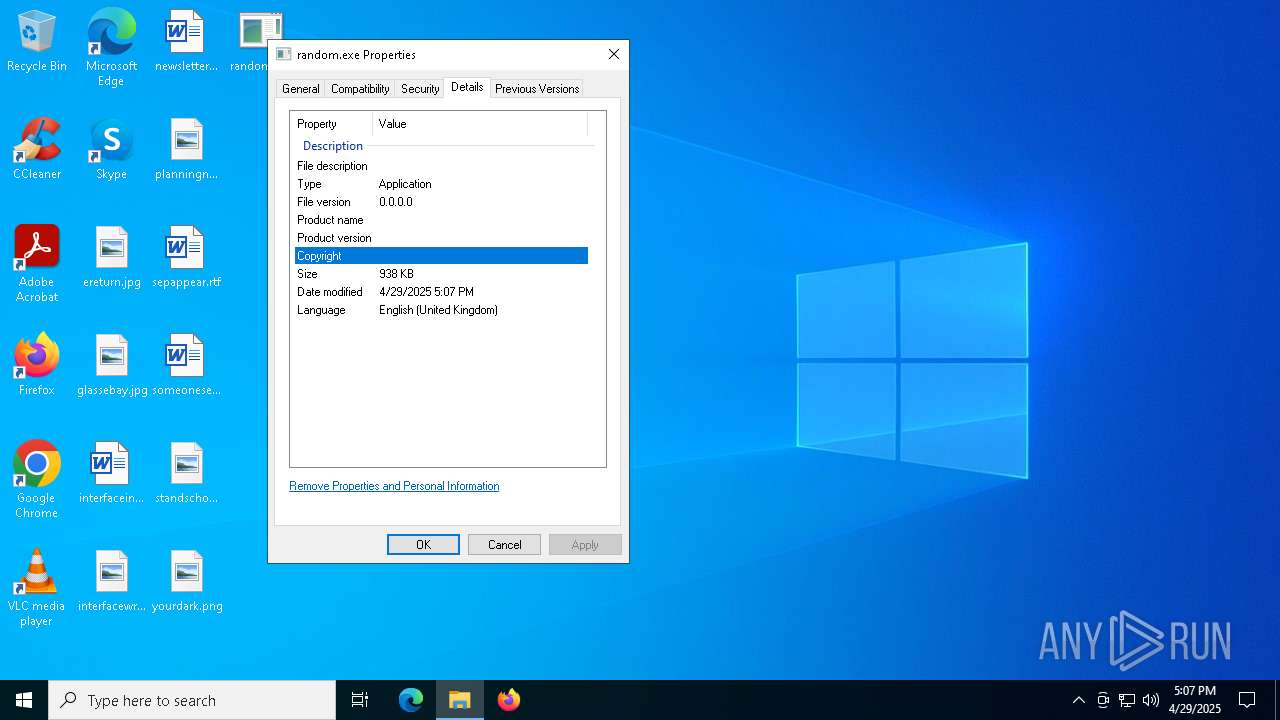Launch Edge from the taskbar
This screenshot has width=1280, height=720.
tap(411, 700)
